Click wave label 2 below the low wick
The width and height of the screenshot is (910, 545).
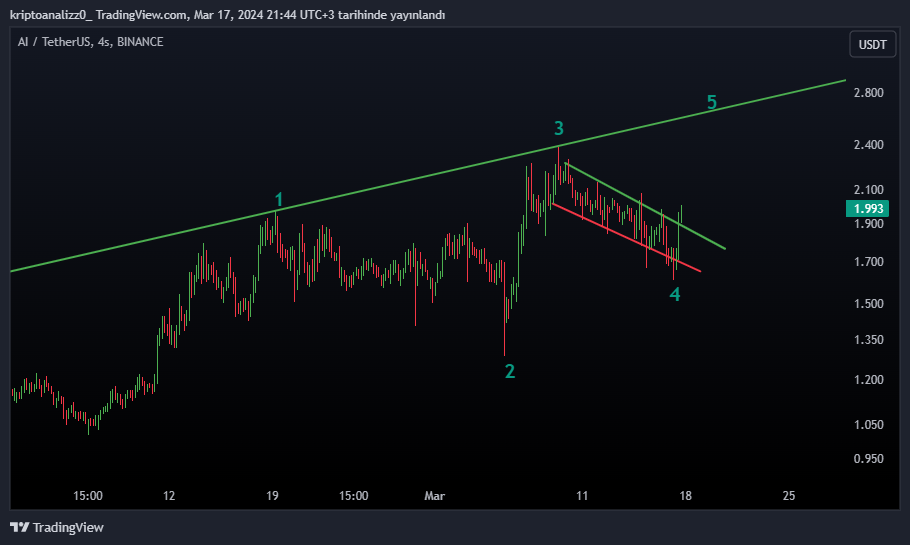[510, 371]
